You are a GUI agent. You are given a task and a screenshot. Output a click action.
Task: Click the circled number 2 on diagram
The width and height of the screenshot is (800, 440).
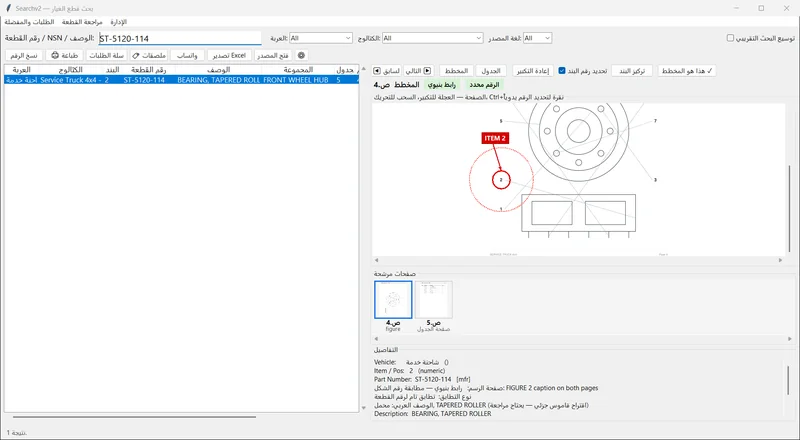pyautogui.click(x=501, y=180)
